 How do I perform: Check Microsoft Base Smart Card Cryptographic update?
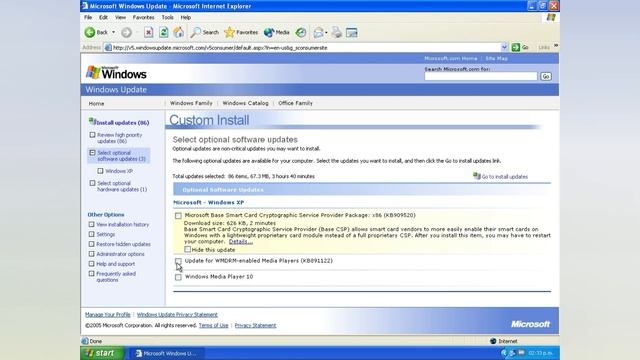pyautogui.click(x=178, y=216)
